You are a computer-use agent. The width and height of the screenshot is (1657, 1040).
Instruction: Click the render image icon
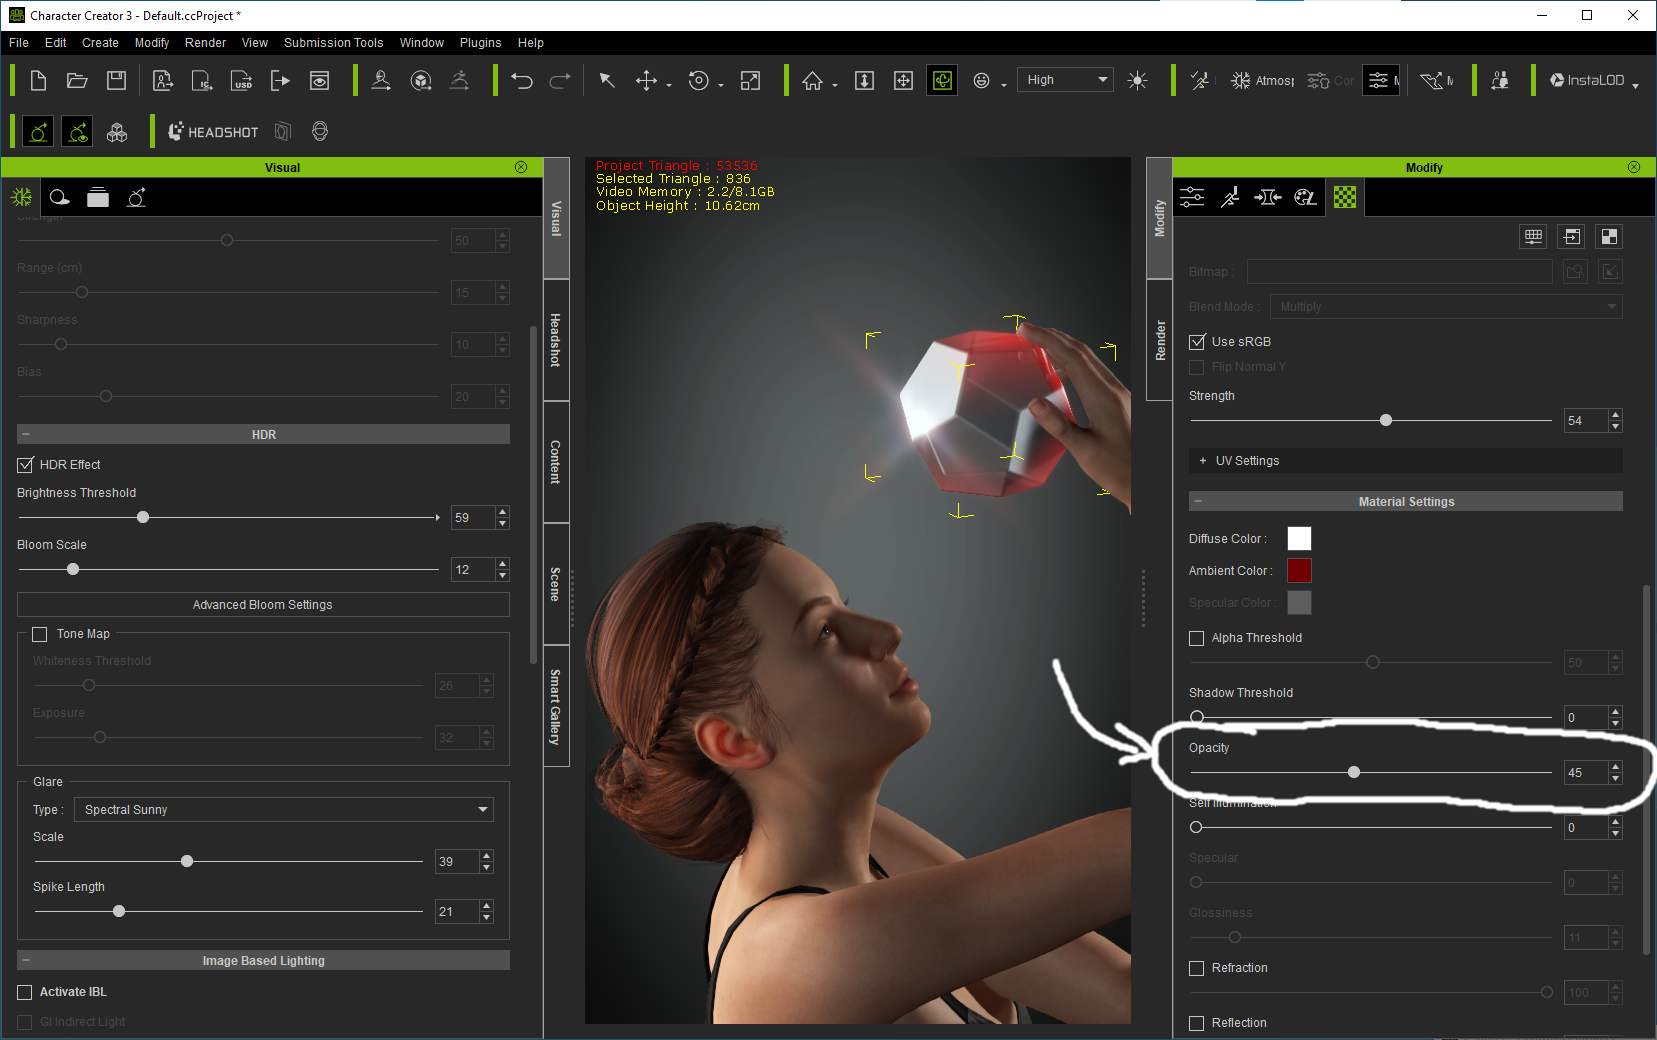click(x=319, y=81)
